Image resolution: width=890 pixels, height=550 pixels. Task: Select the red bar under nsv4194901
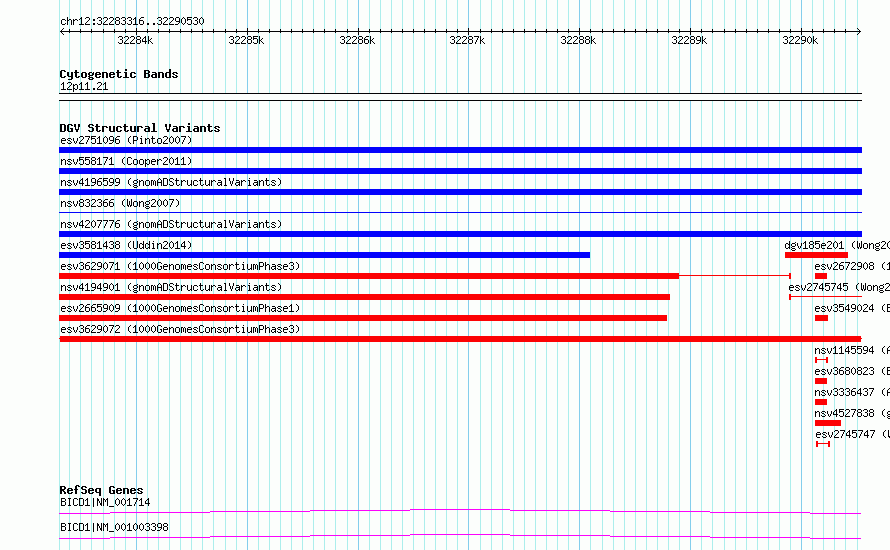point(364,297)
